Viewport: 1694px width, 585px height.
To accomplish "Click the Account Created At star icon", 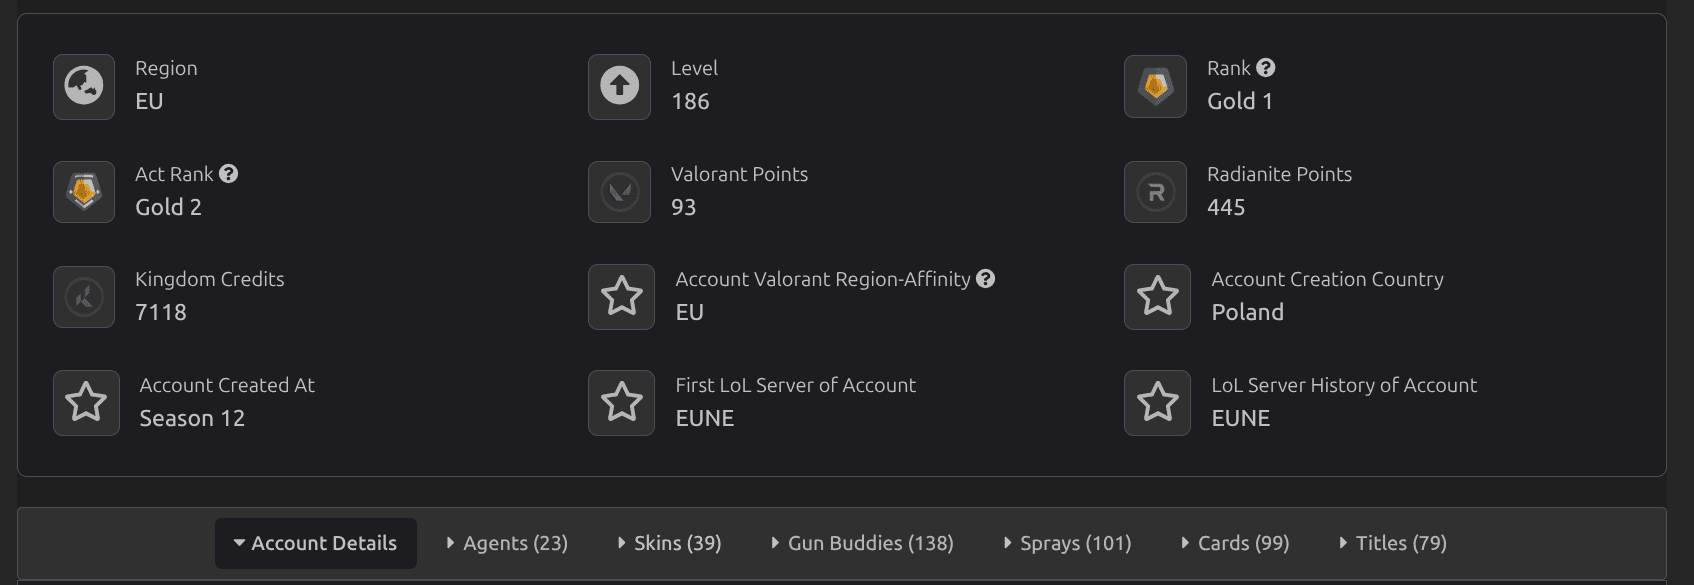I will pos(86,403).
